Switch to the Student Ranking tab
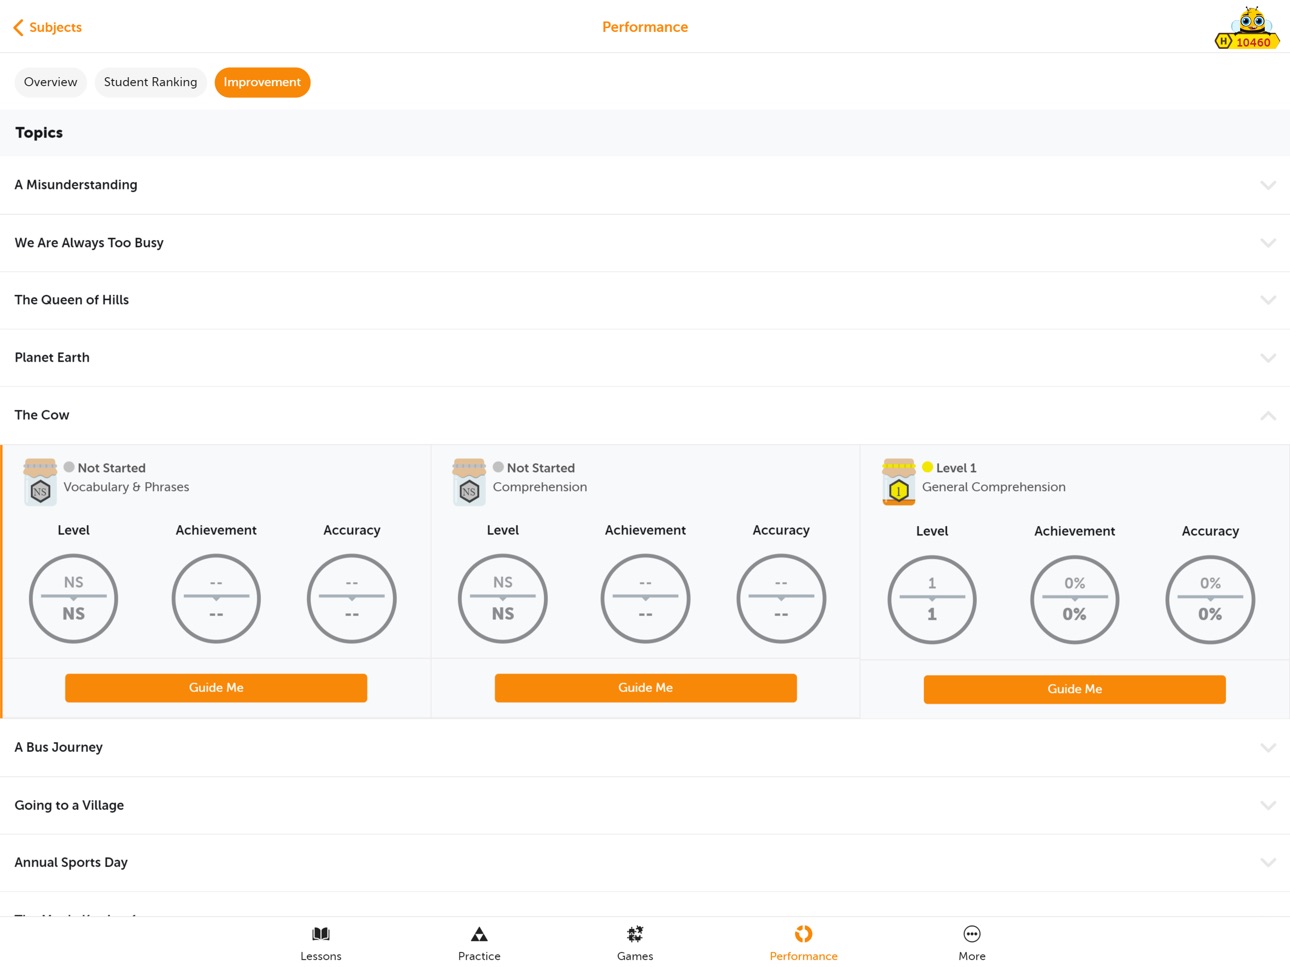 coord(150,82)
